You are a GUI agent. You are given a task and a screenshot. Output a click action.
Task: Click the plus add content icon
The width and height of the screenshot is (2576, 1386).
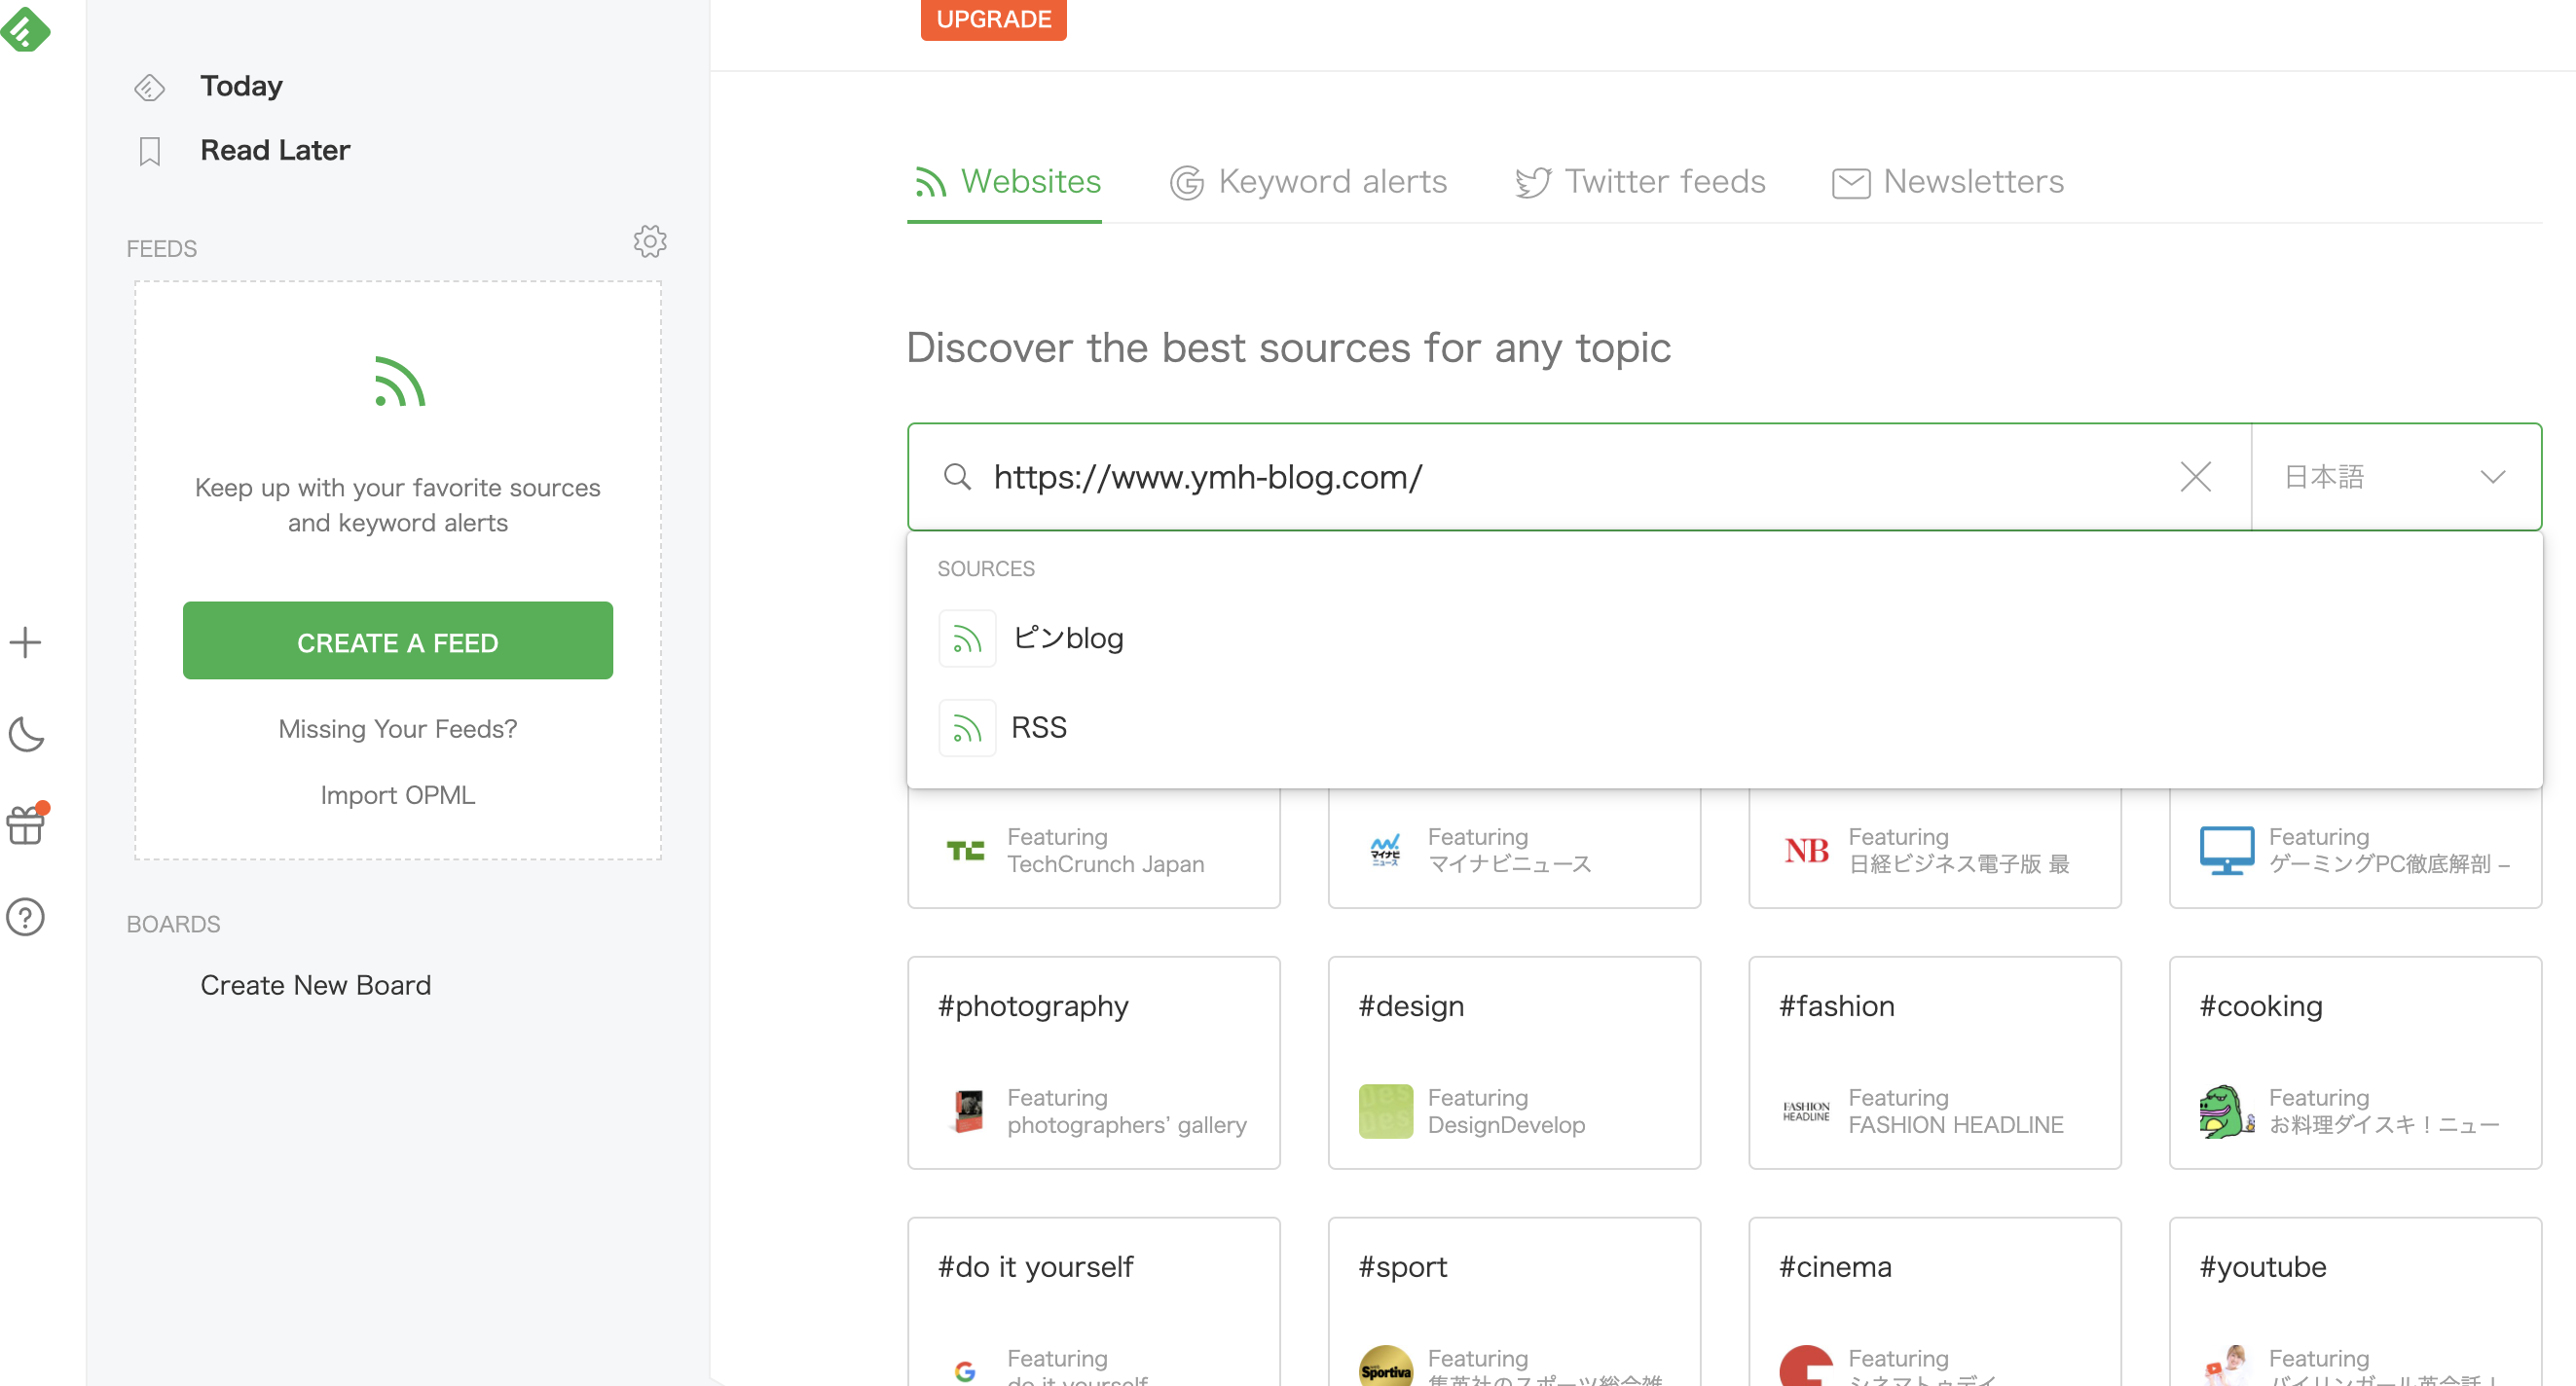(25, 642)
